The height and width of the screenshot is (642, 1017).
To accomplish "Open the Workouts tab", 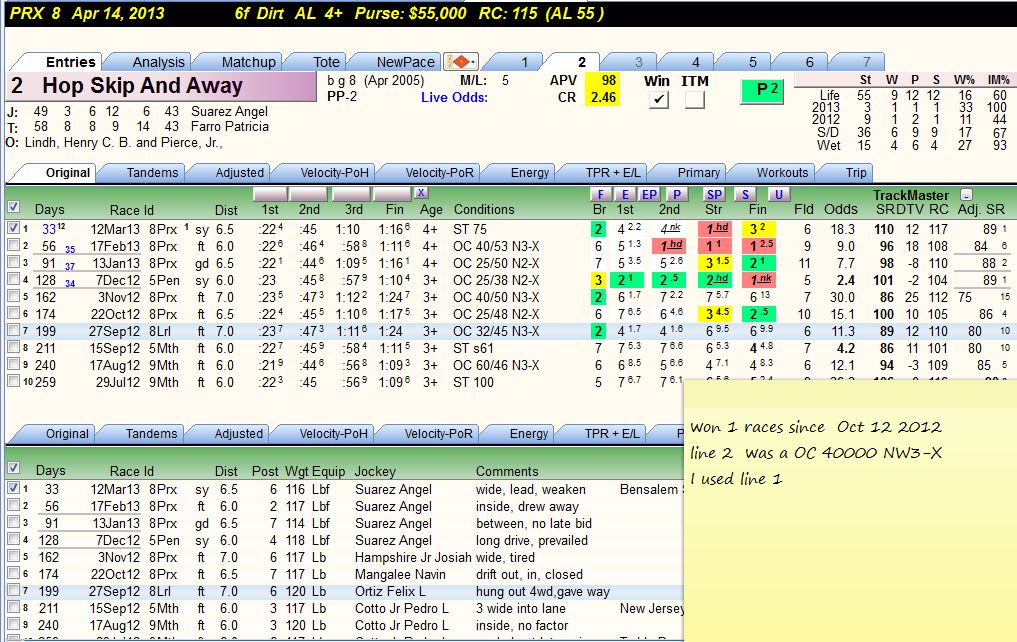I will (x=782, y=173).
